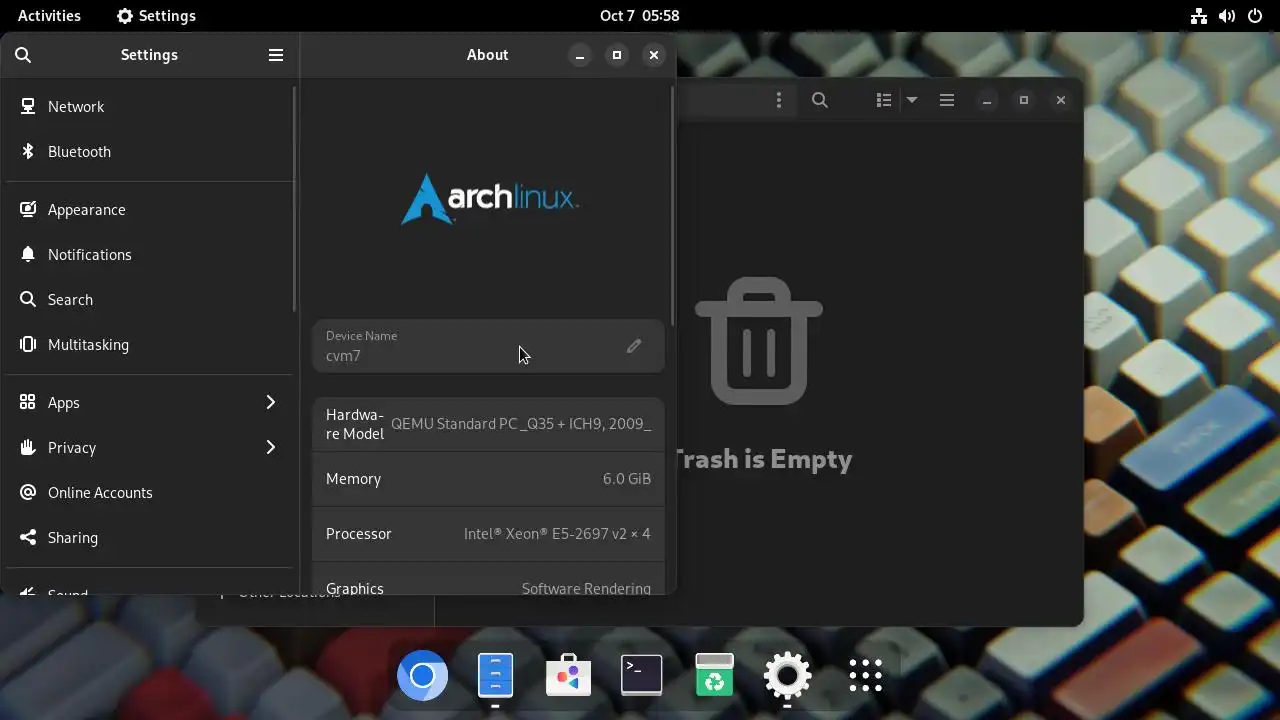This screenshot has width=1280, height=720.
Task: Minimize the Settings About window
Action: [x=580, y=55]
